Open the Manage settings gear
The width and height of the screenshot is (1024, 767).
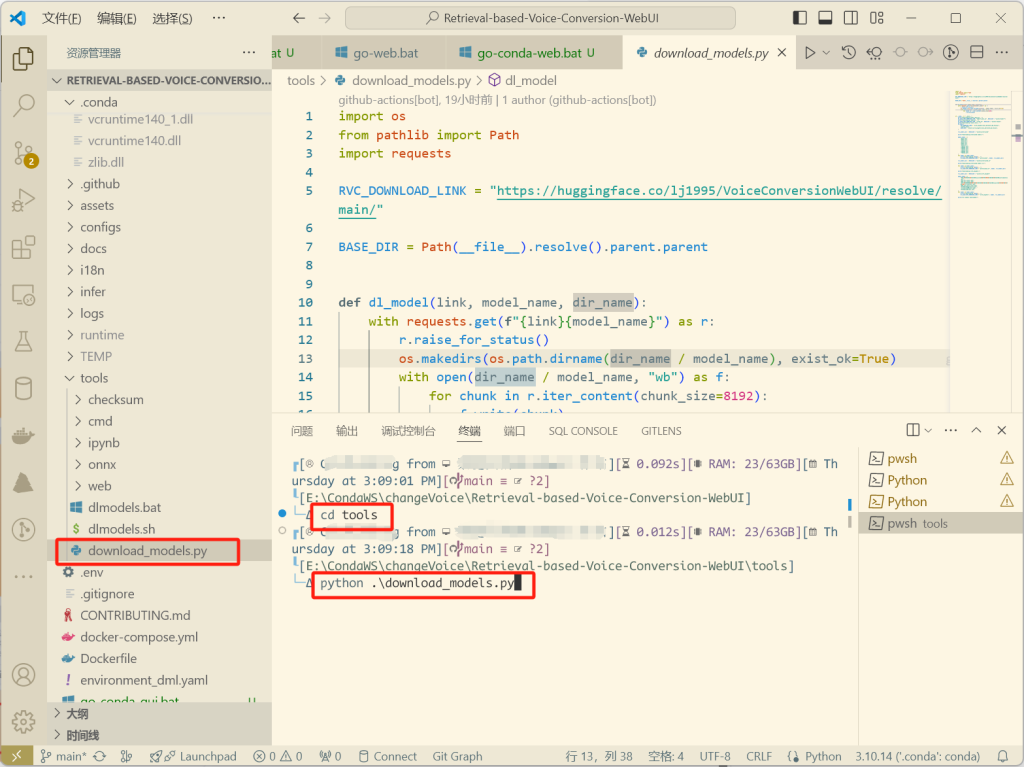(24, 722)
